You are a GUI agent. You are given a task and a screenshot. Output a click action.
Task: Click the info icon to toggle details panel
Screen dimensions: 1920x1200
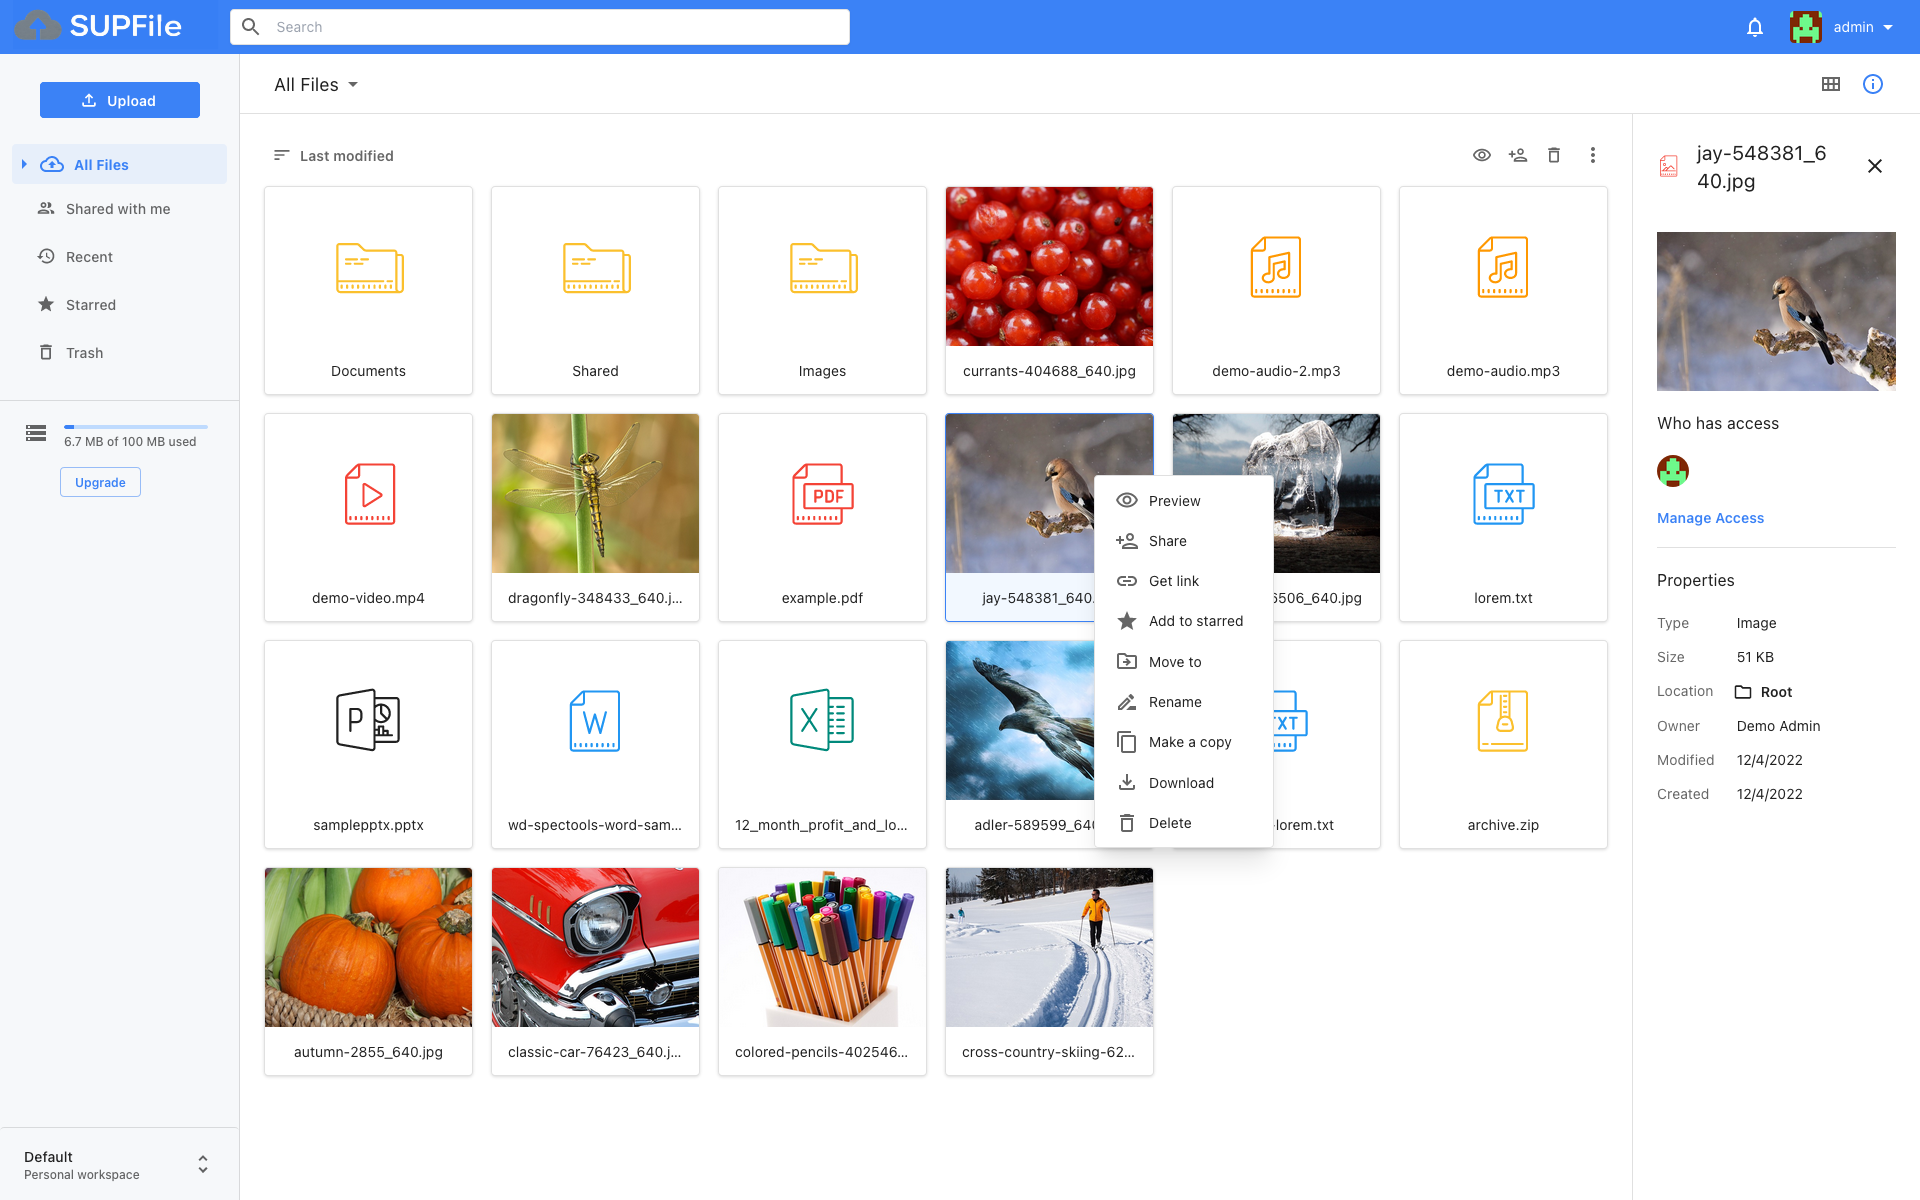(x=1873, y=84)
